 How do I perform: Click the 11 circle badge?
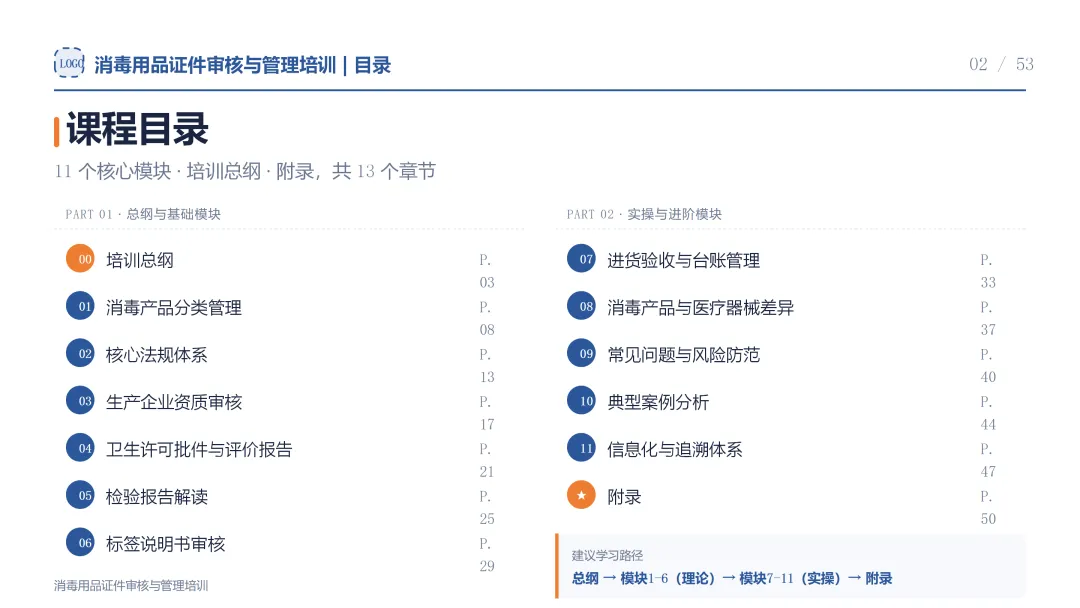click(x=581, y=448)
